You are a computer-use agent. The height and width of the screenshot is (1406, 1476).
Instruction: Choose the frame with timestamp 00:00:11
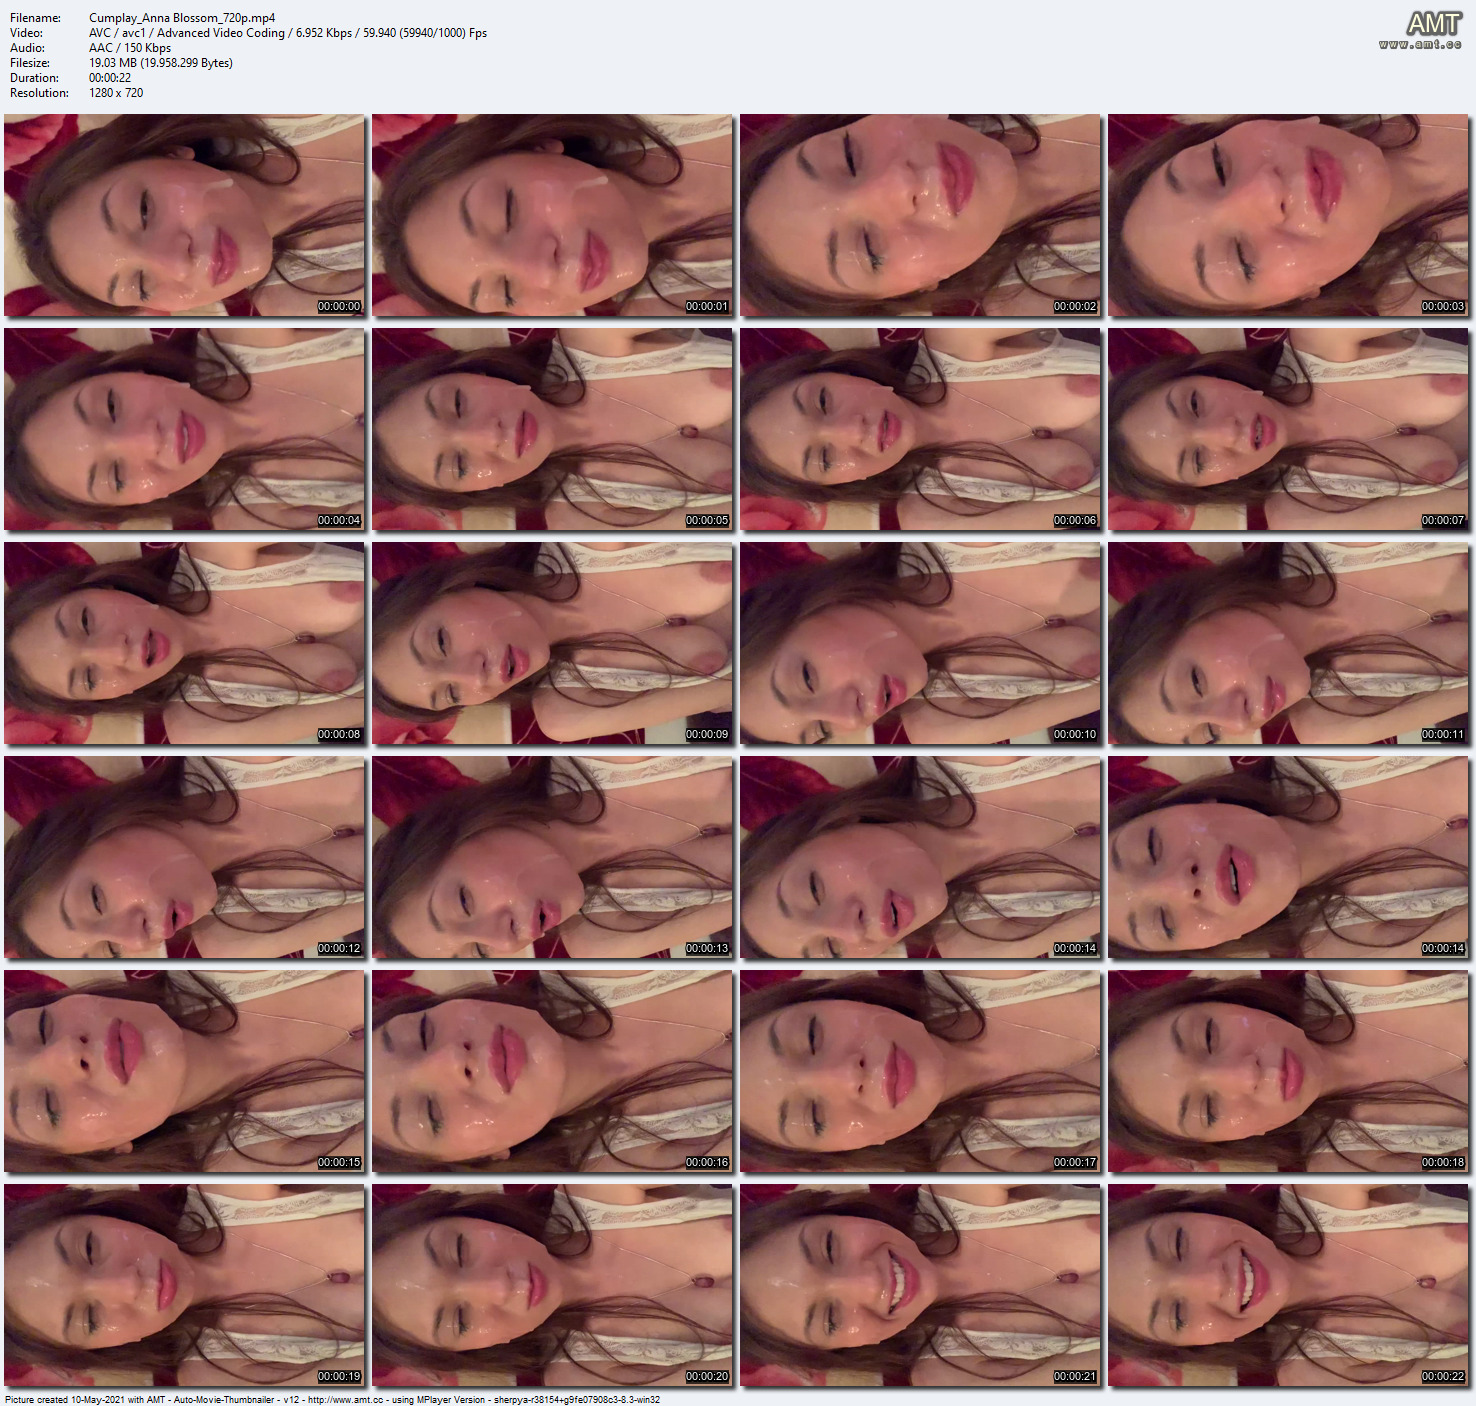coord(1288,643)
